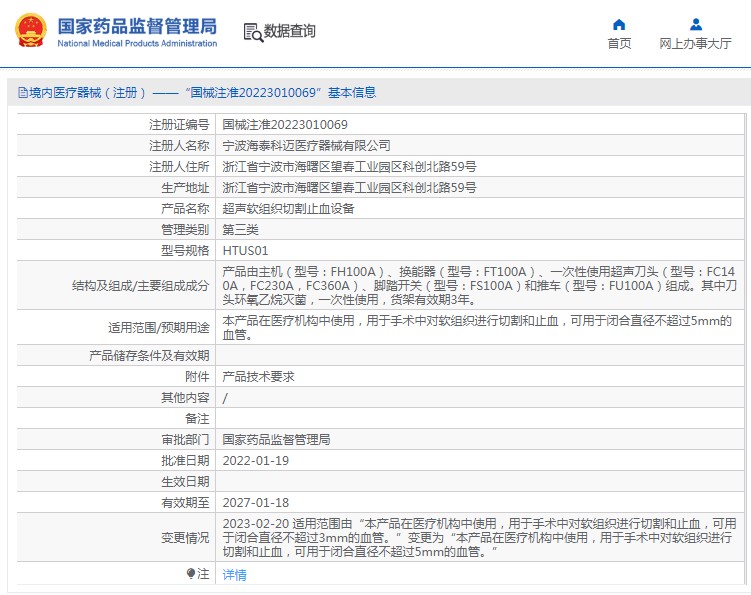Select approval date 2022-01-19
The image size is (751, 595).
[x=256, y=461]
